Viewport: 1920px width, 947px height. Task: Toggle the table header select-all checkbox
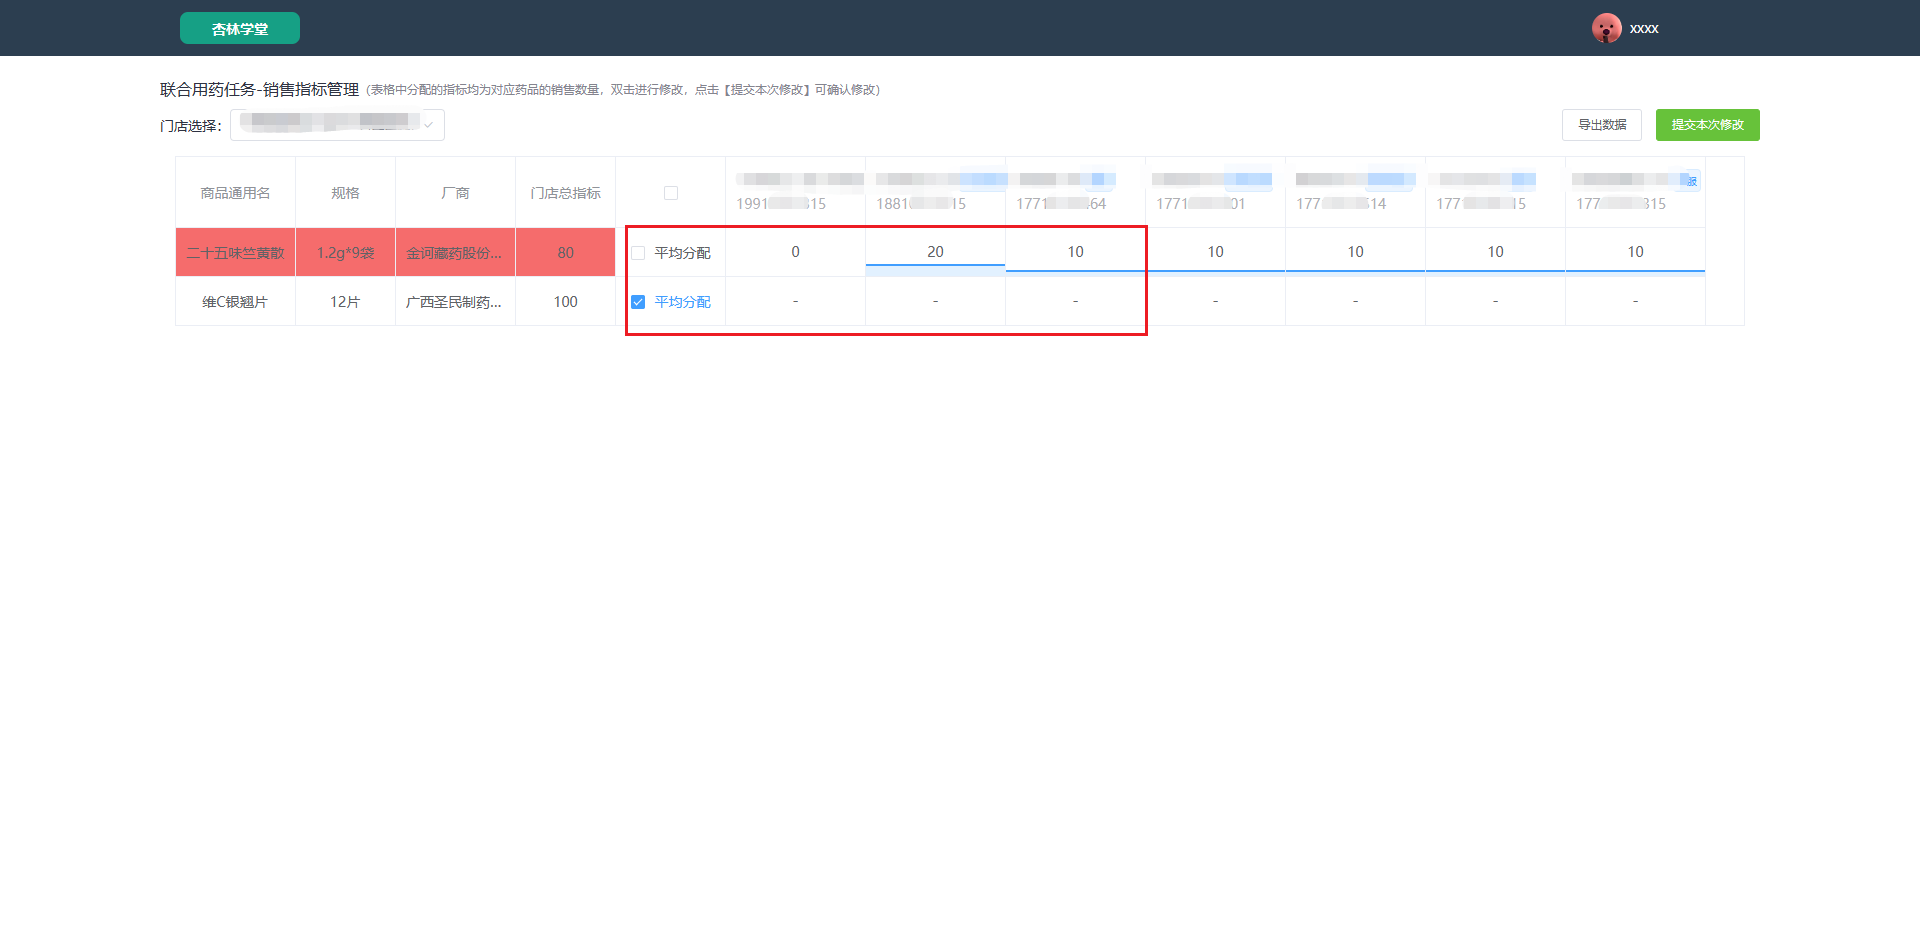tap(671, 193)
